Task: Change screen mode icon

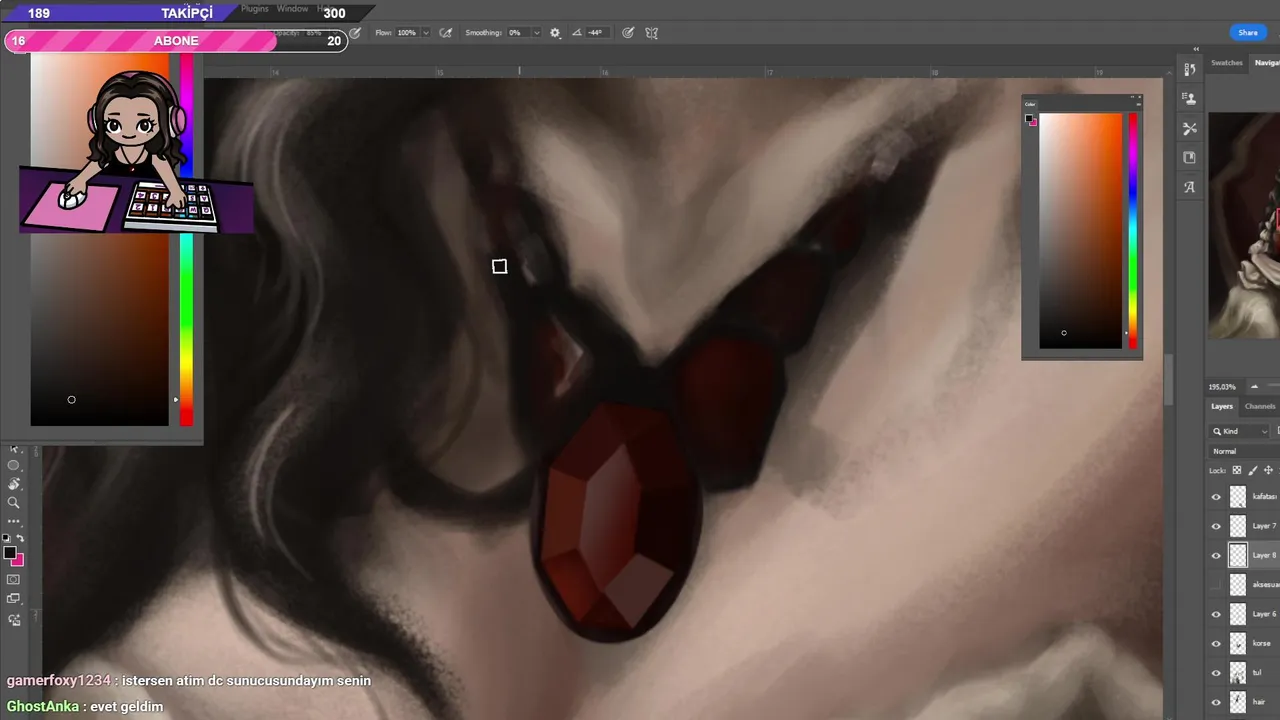Action: tap(13, 599)
